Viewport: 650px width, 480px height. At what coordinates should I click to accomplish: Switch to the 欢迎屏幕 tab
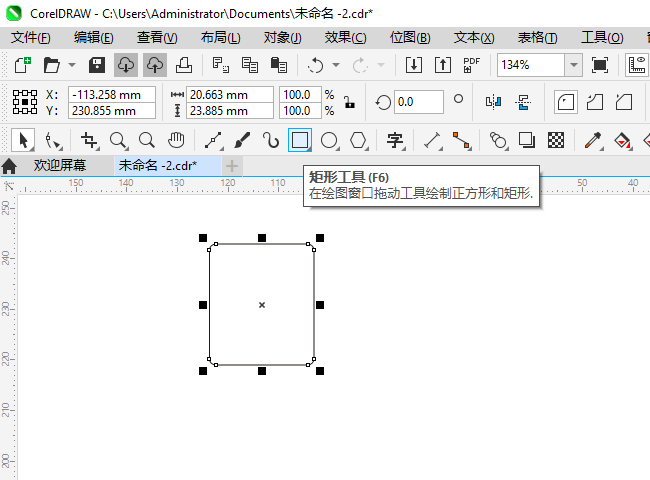click(60, 166)
